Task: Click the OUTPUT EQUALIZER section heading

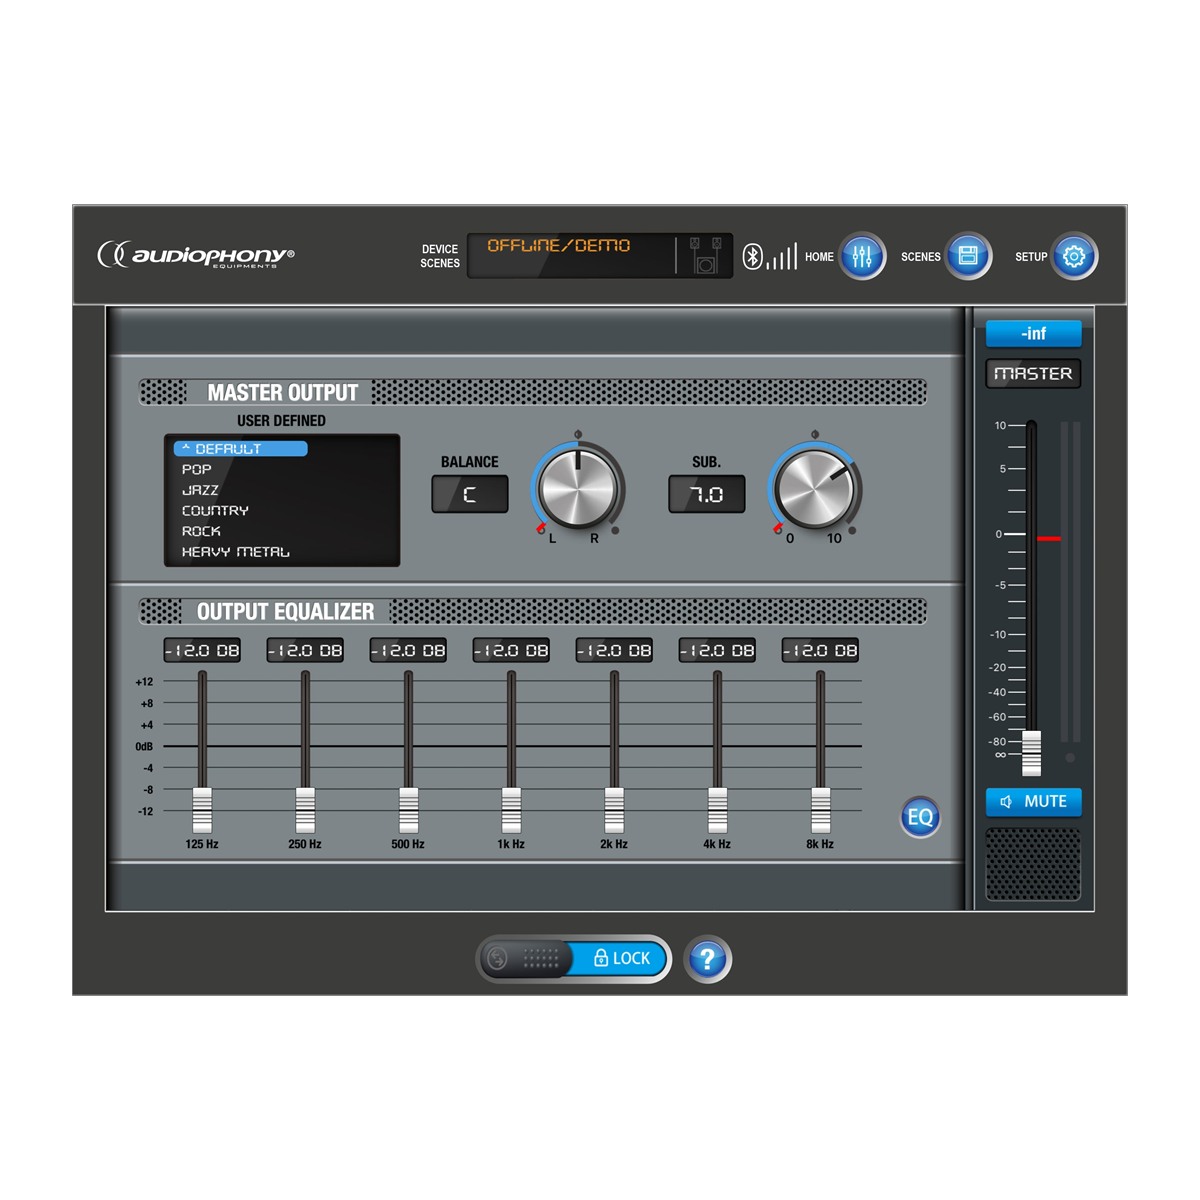Action: pos(285,612)
